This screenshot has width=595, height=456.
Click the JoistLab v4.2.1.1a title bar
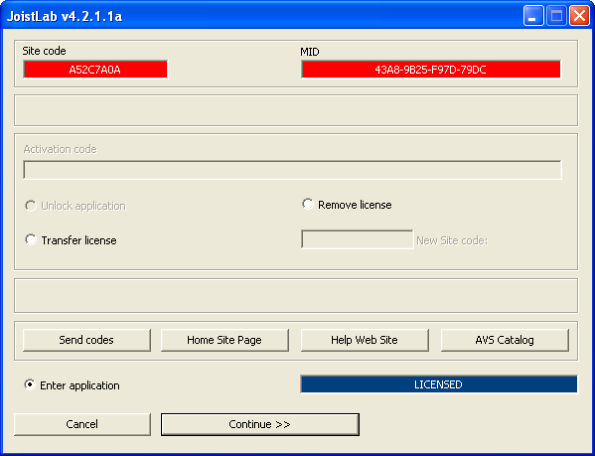coord(262,16)
